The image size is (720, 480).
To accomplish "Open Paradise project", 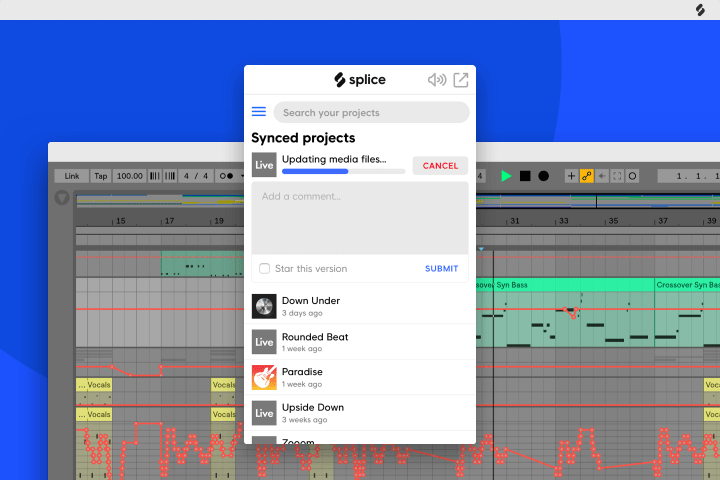I will pos(360,378).
